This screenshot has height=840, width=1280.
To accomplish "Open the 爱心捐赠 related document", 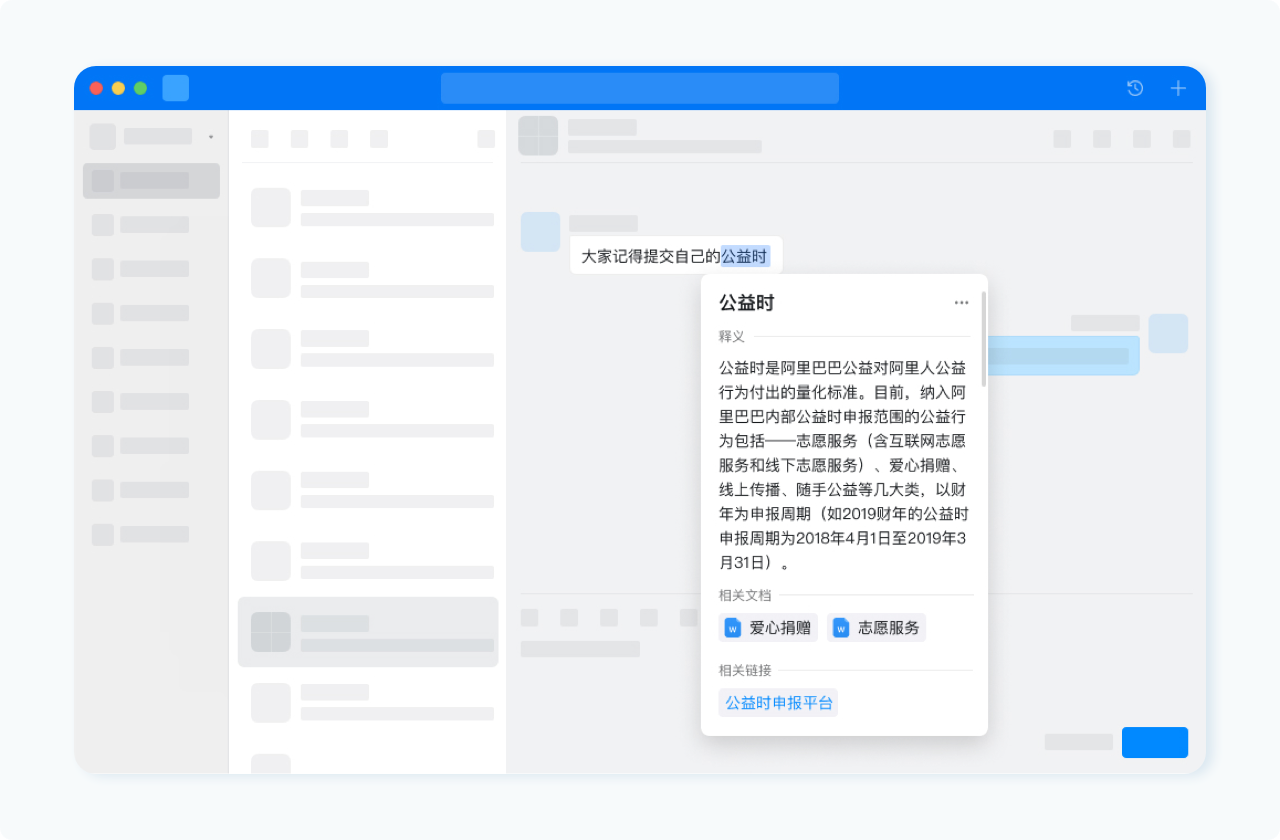I will [x=768, y=627].
